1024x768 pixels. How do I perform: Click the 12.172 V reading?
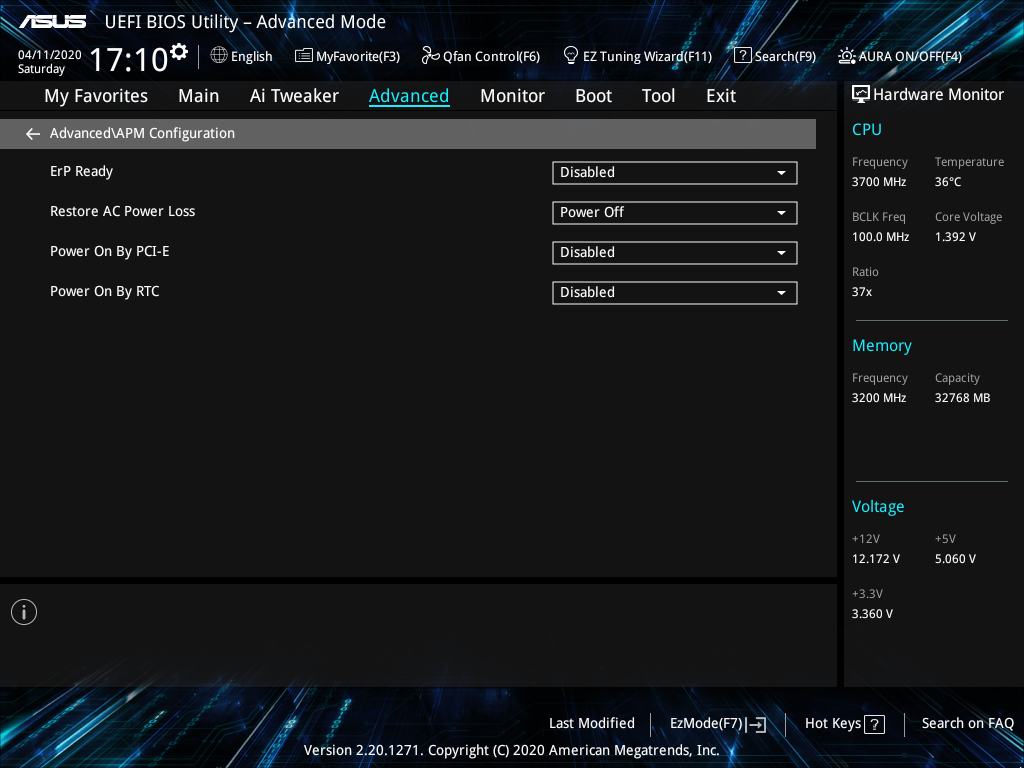[x=875, y=559]
